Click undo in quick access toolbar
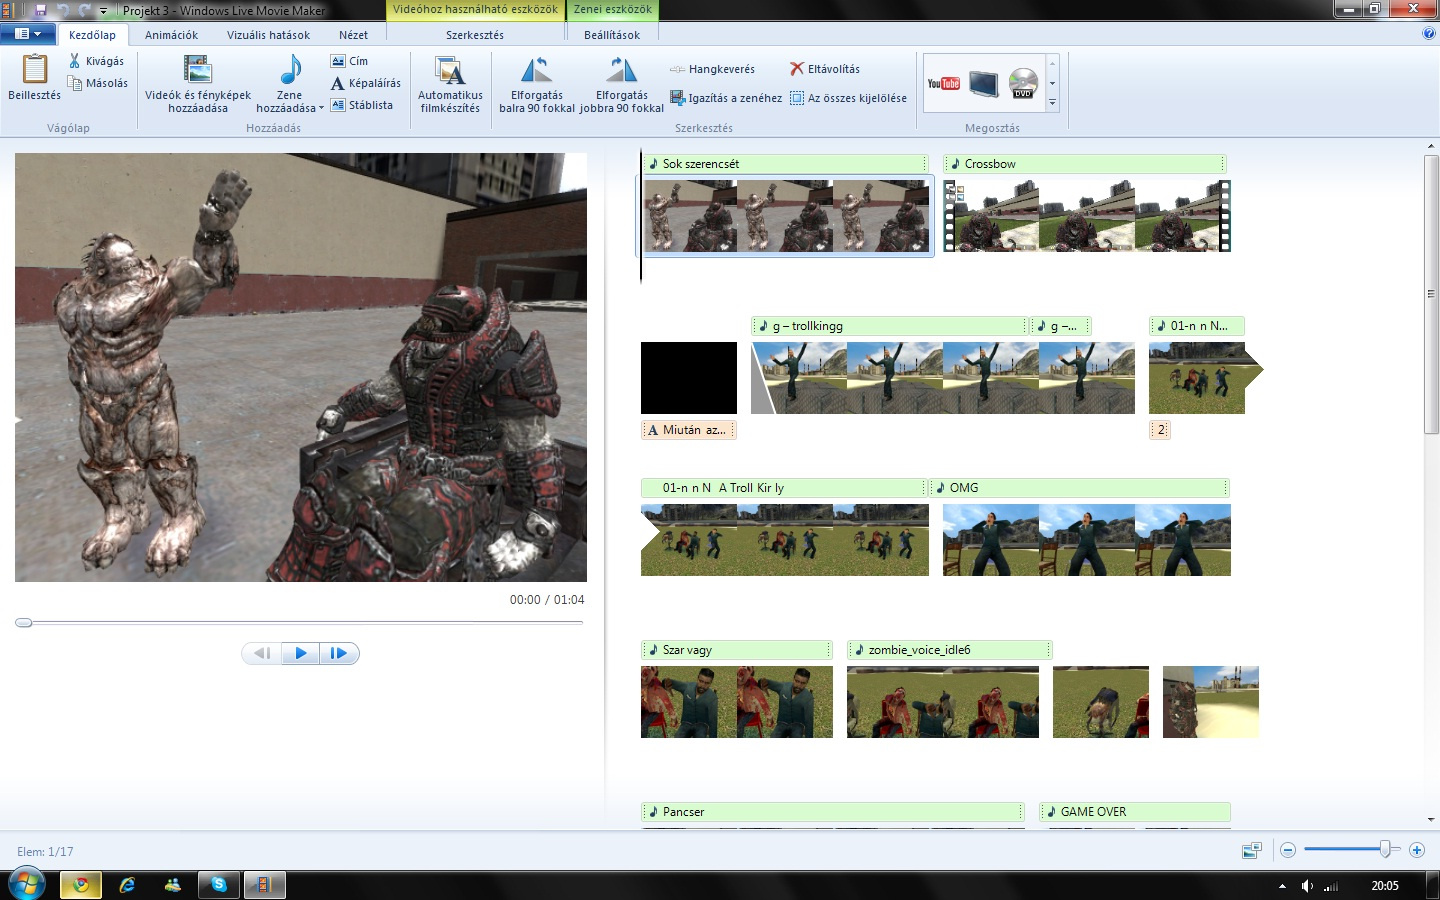The width and height of the screenshot is (1440, 900). (63, 10)
